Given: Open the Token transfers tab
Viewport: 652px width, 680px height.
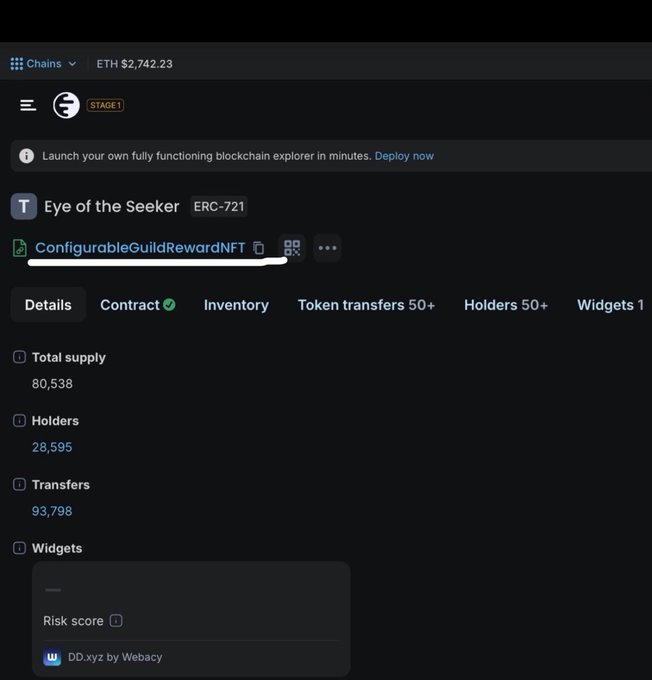Looking at the screenshot, I should tap(366, 305).
